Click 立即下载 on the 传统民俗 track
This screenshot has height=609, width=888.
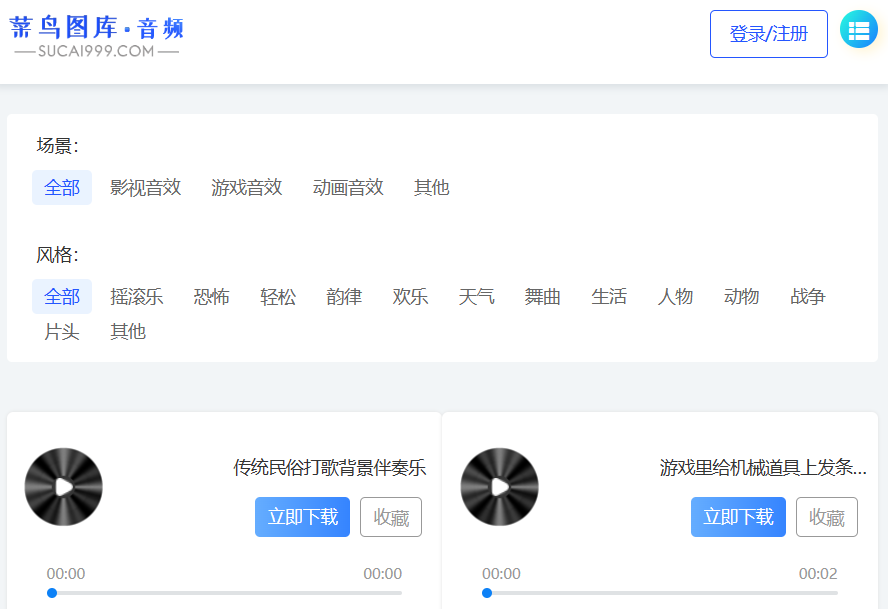point(302,517)
